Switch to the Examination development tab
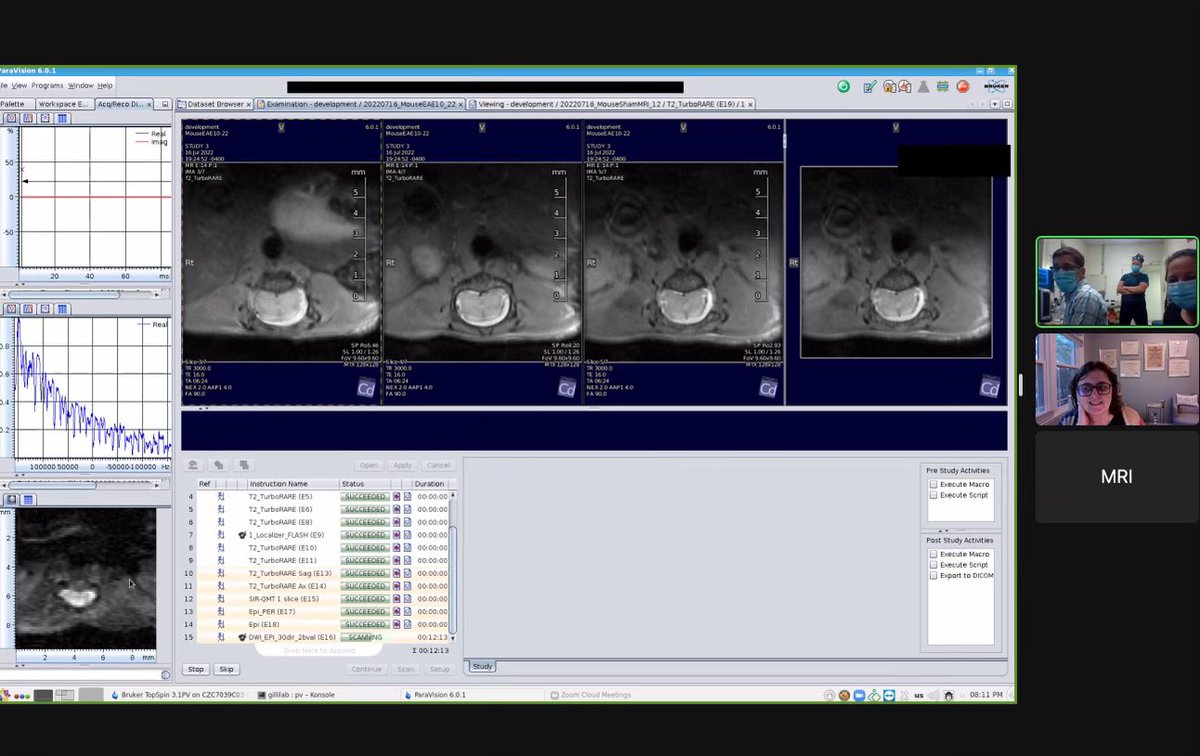Viewport: 1200px width, 756px height. pyautogui.click(x=360, y=104)
